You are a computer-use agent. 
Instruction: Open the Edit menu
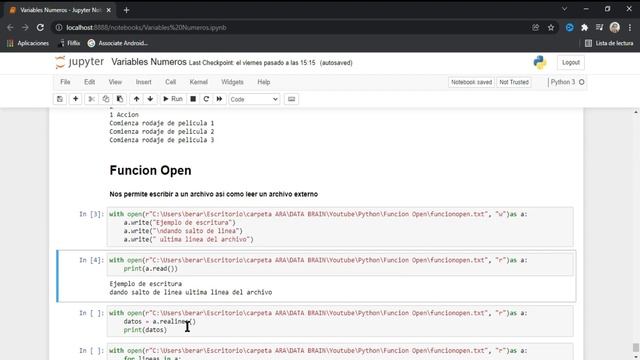point(89,82)
